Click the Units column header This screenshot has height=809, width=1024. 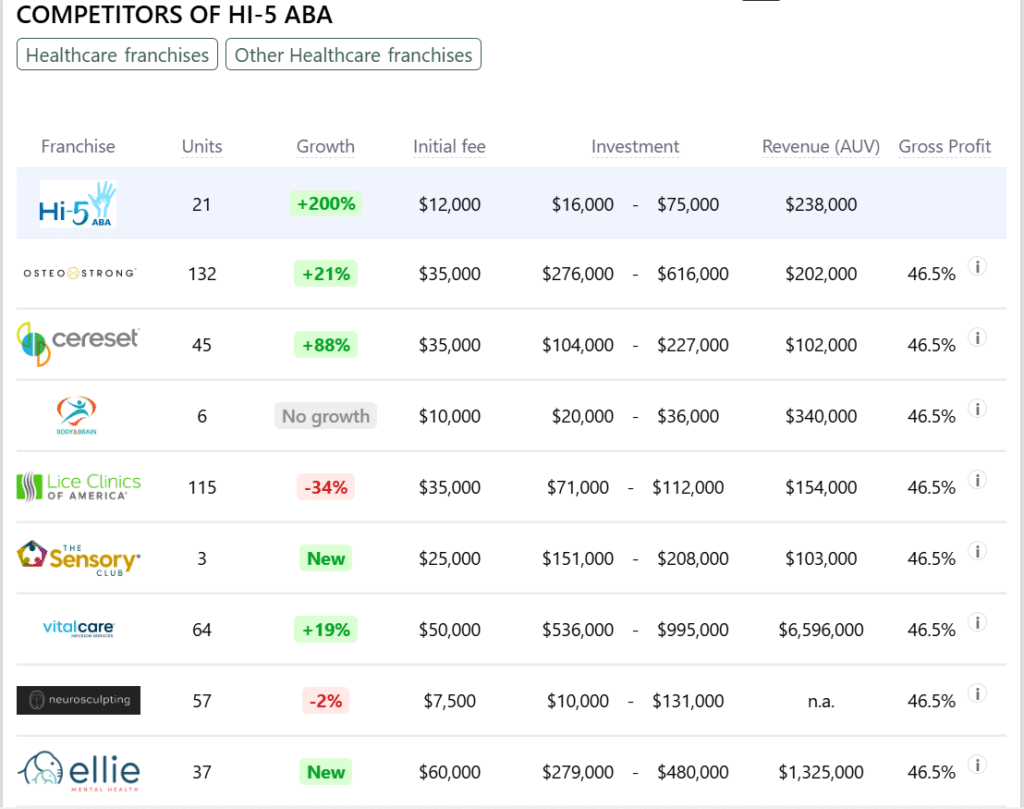coord(202,146)
